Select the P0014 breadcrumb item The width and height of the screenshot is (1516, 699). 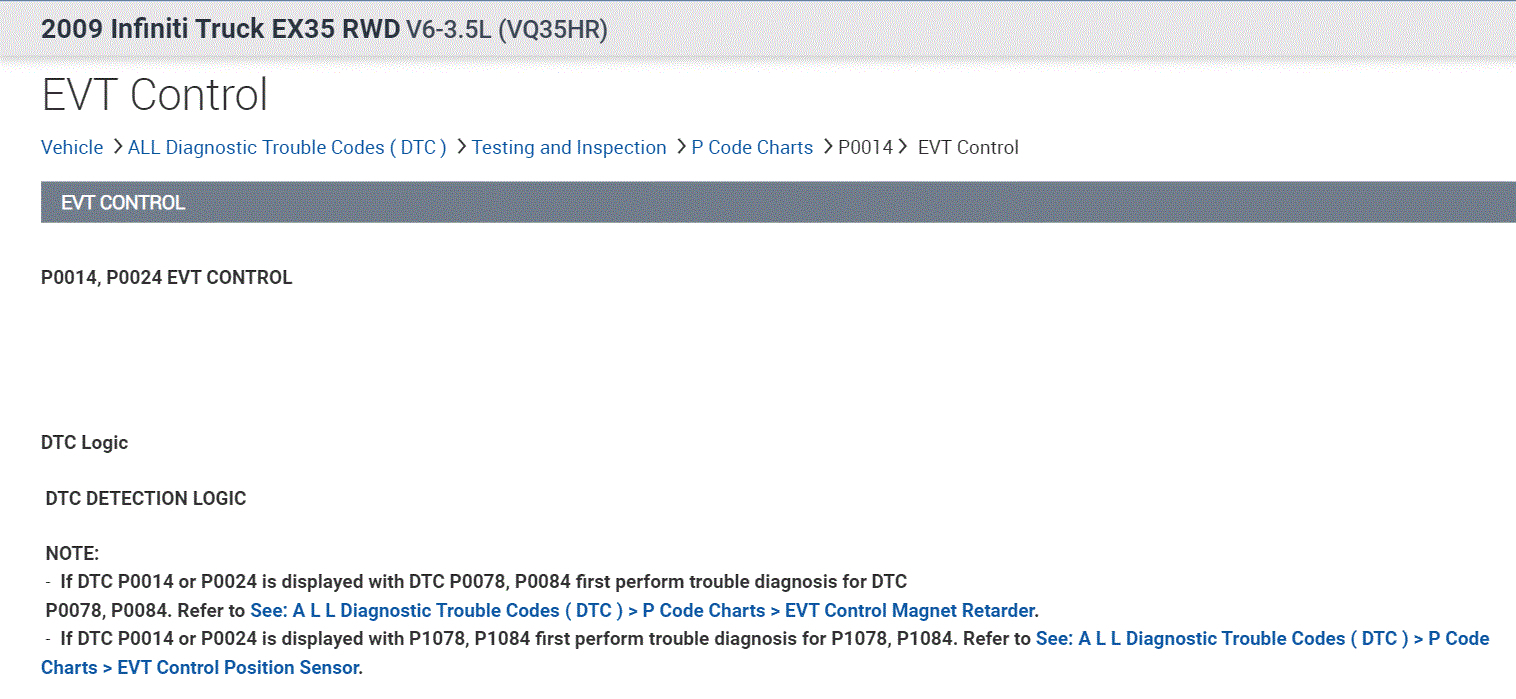pyautogui.click(x=865, y=148)
